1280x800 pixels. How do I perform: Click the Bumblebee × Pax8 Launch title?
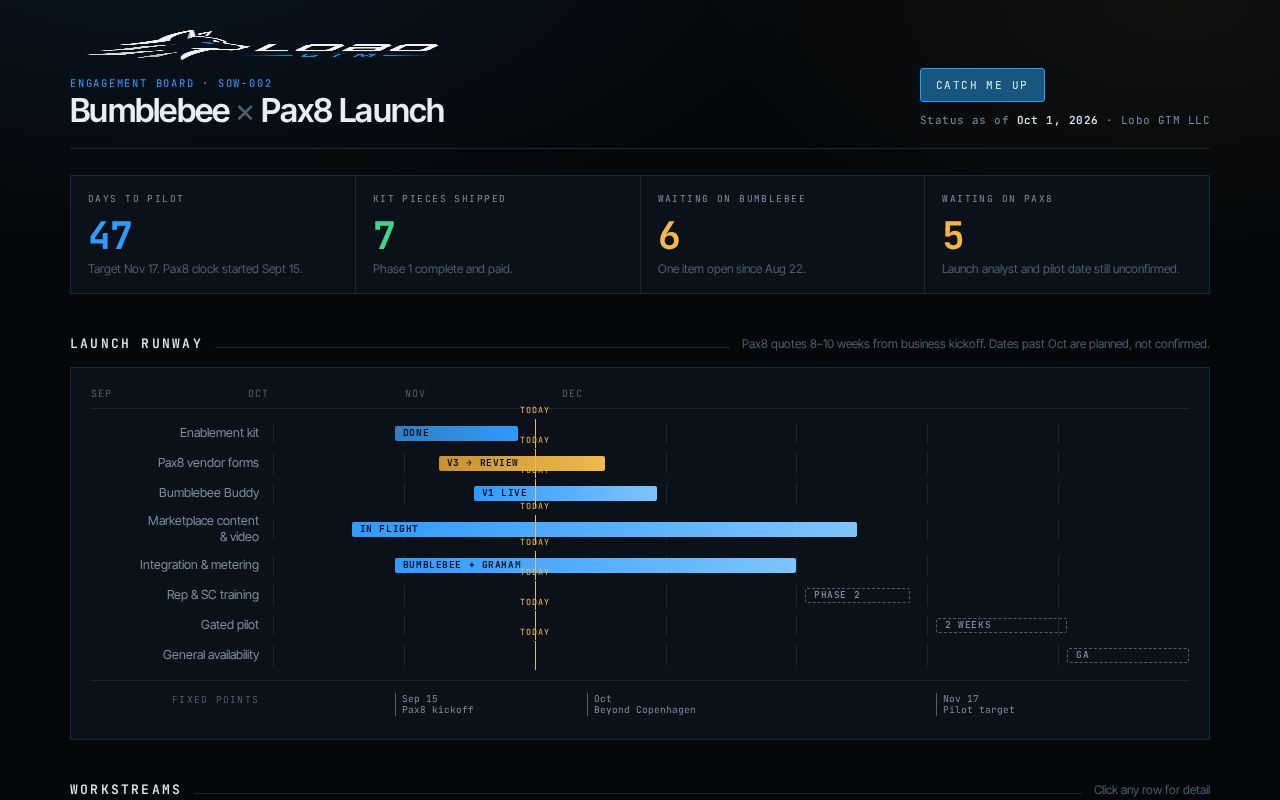(257, 111)
